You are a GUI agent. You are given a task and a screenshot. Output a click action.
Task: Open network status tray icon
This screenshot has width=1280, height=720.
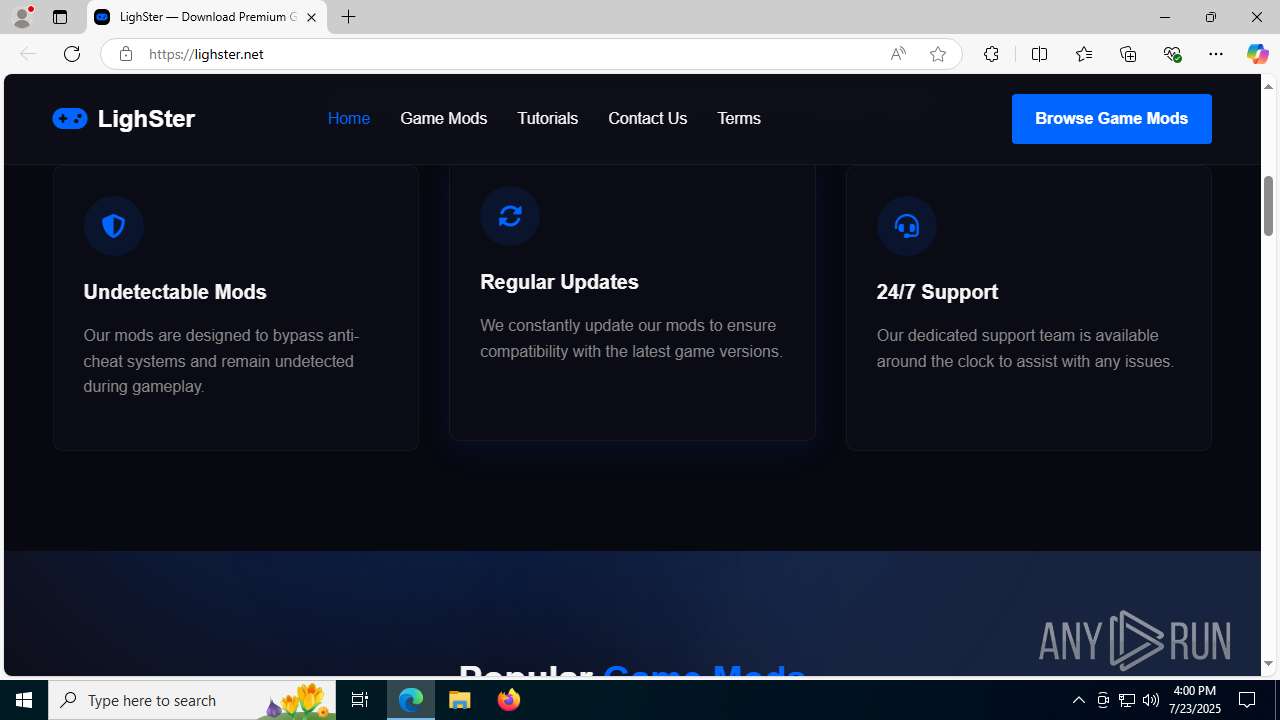[1127, 700]
